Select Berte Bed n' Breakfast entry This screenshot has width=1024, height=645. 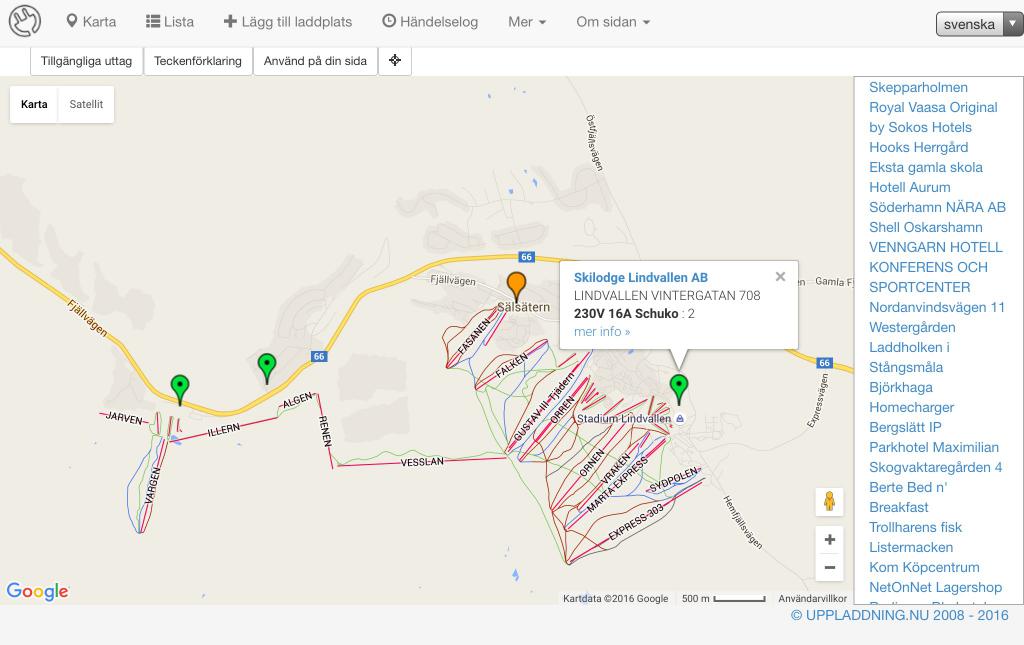908,497
